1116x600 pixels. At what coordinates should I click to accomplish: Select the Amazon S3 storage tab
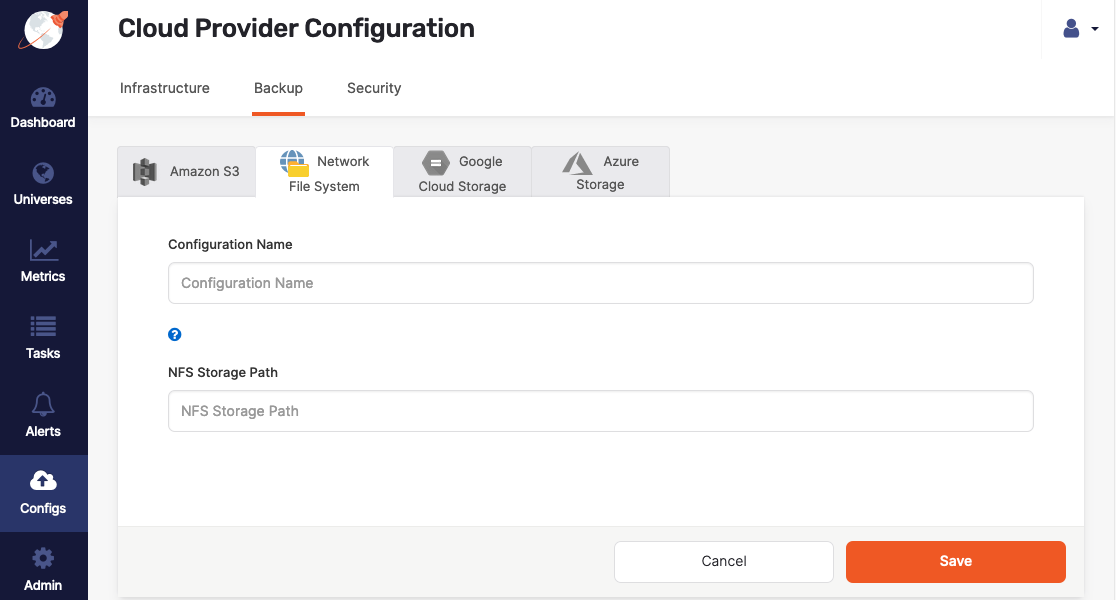coord(186,171)
